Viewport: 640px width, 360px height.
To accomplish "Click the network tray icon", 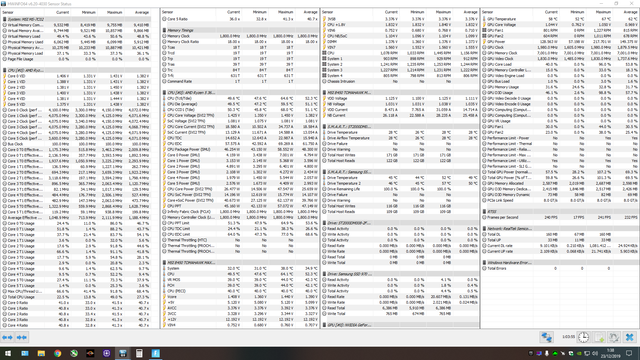I will tap(587, 353).
